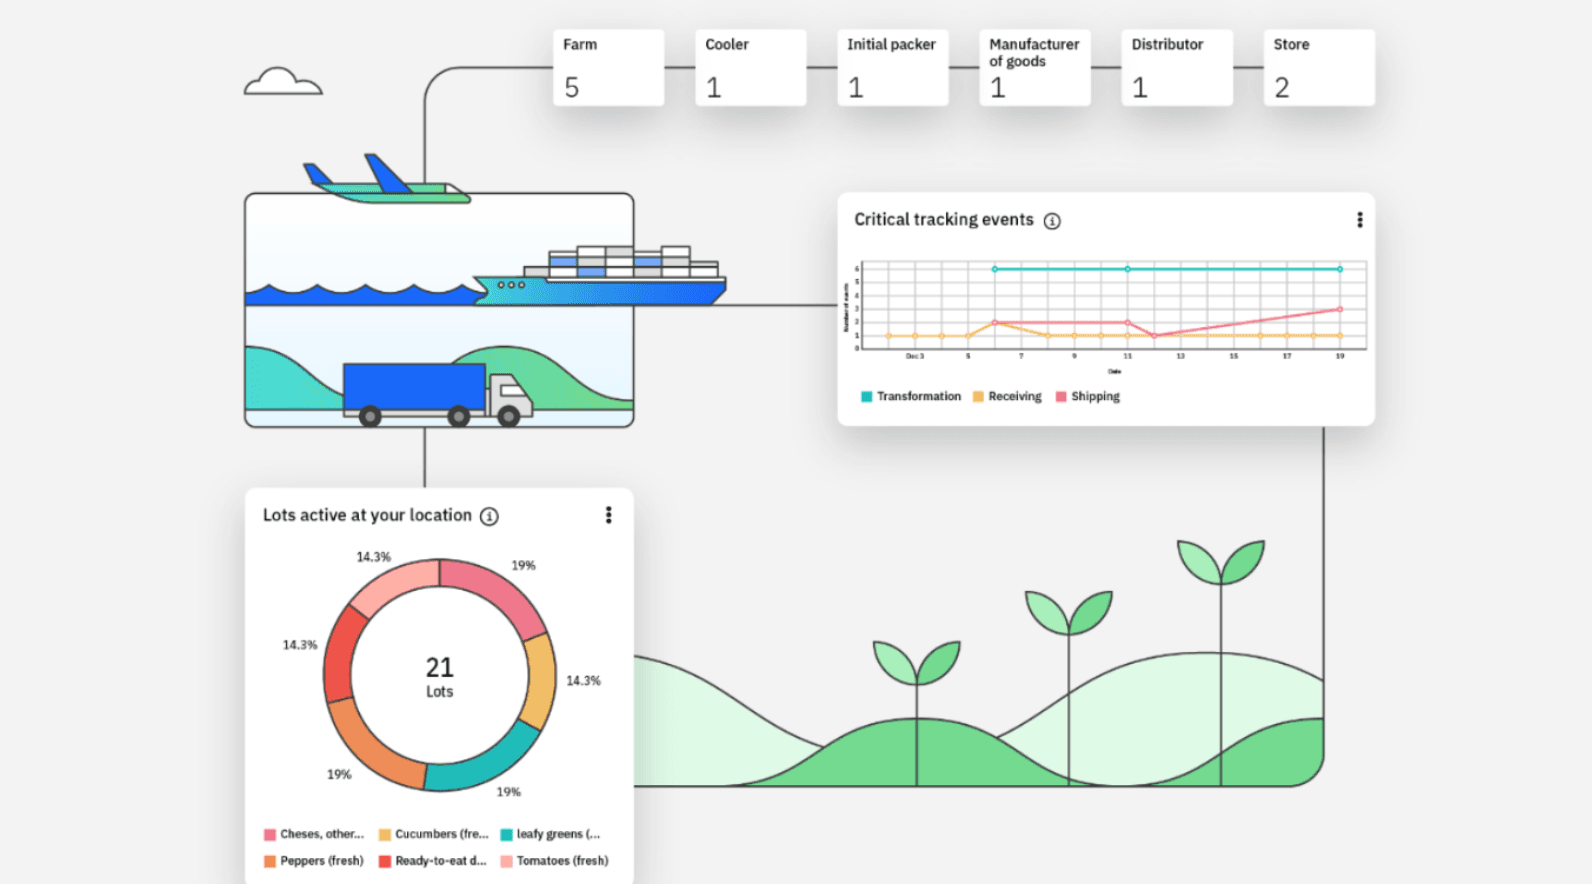1592x884 pixels.
Task: Click the tallest plant sprout icon
Action: pos(1220,562)
